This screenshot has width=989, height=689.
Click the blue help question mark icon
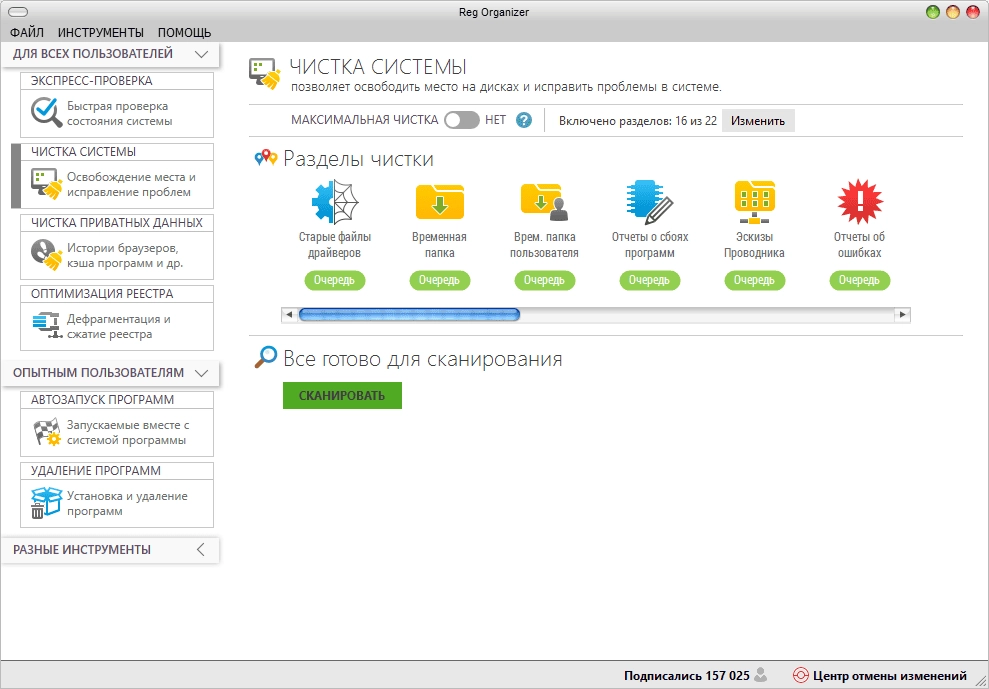pos(524,120)
